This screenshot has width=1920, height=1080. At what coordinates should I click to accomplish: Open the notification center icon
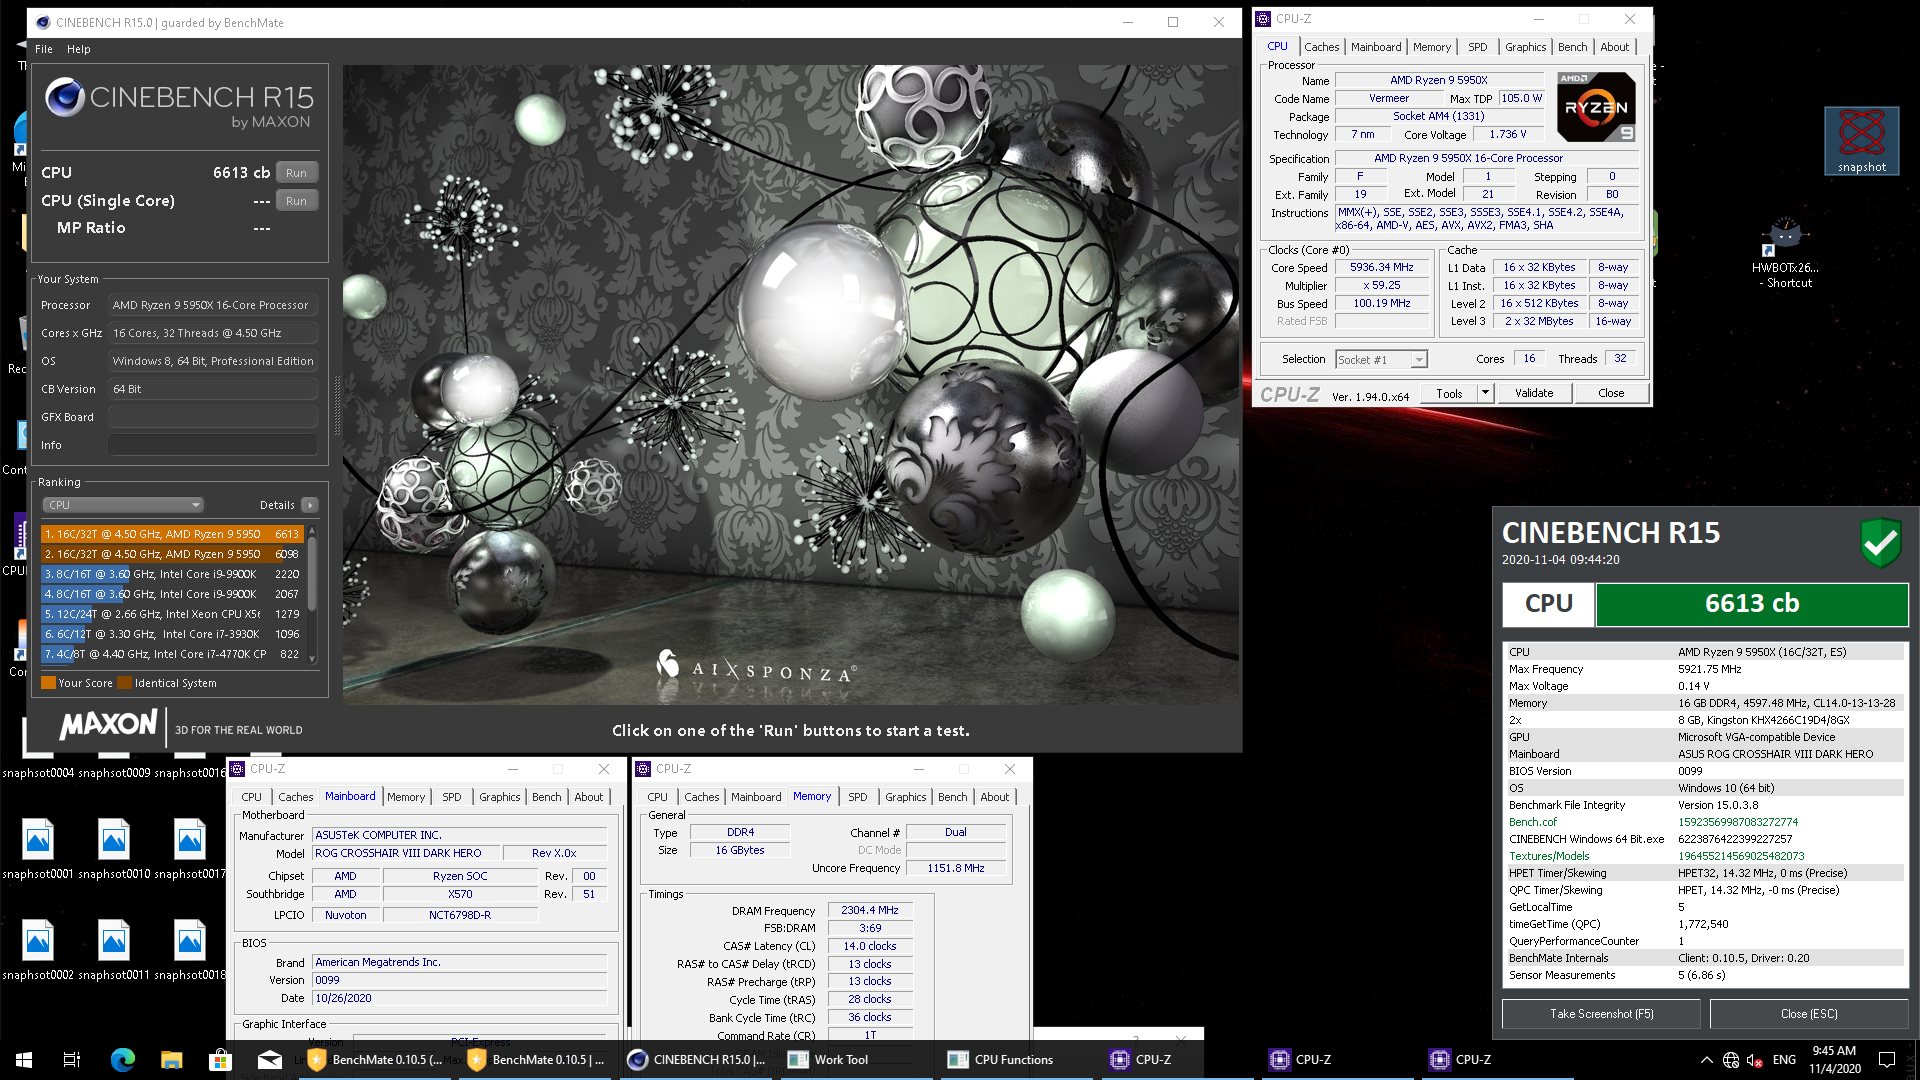1887,1059
